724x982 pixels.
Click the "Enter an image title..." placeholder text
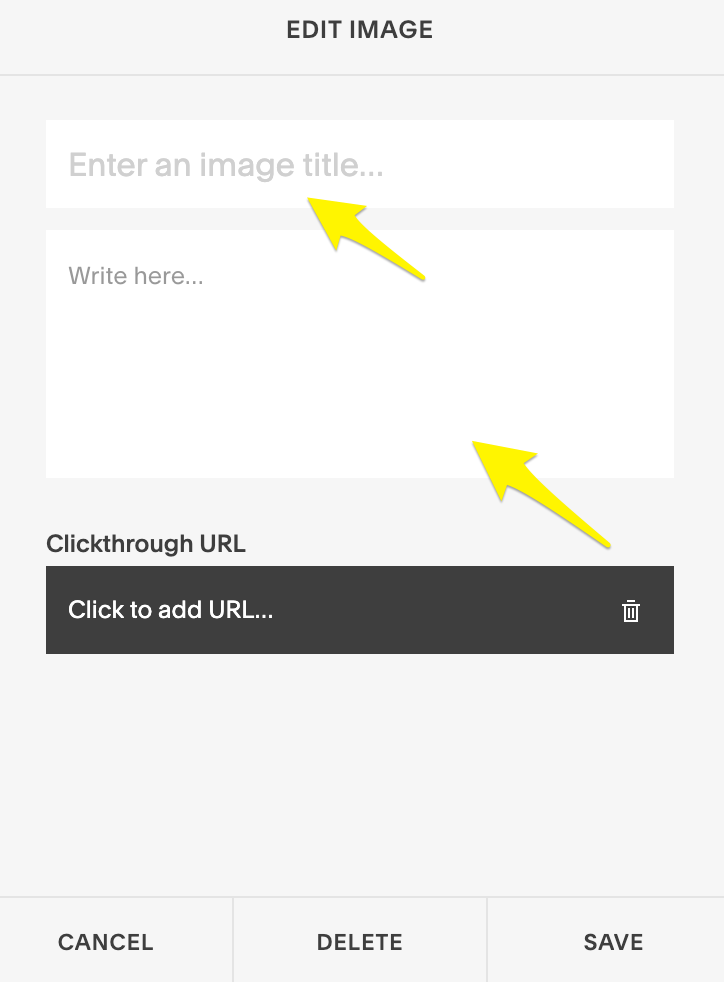pyautogui.click(x=225, y=165)
